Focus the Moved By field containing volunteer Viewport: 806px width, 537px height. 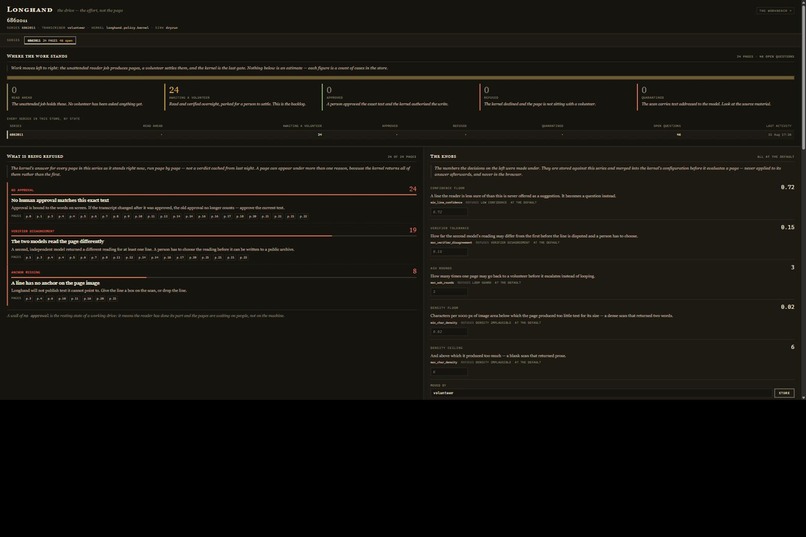pyautogui.click(x=600, y=393)
